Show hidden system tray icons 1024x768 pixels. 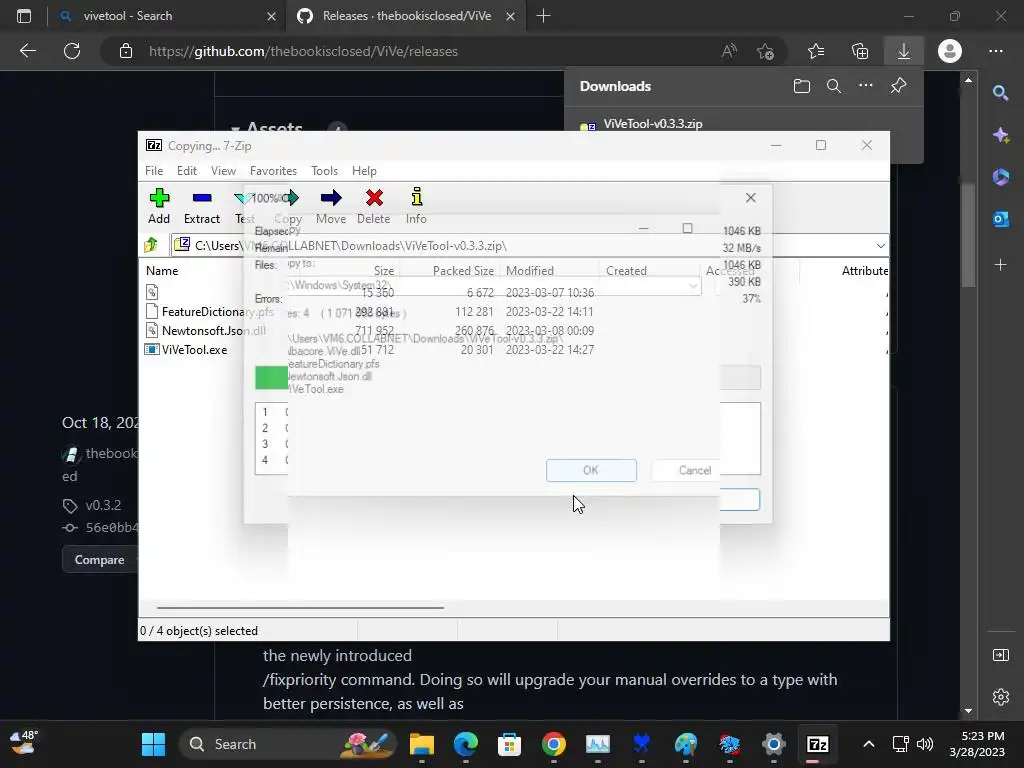click(869, 744)
